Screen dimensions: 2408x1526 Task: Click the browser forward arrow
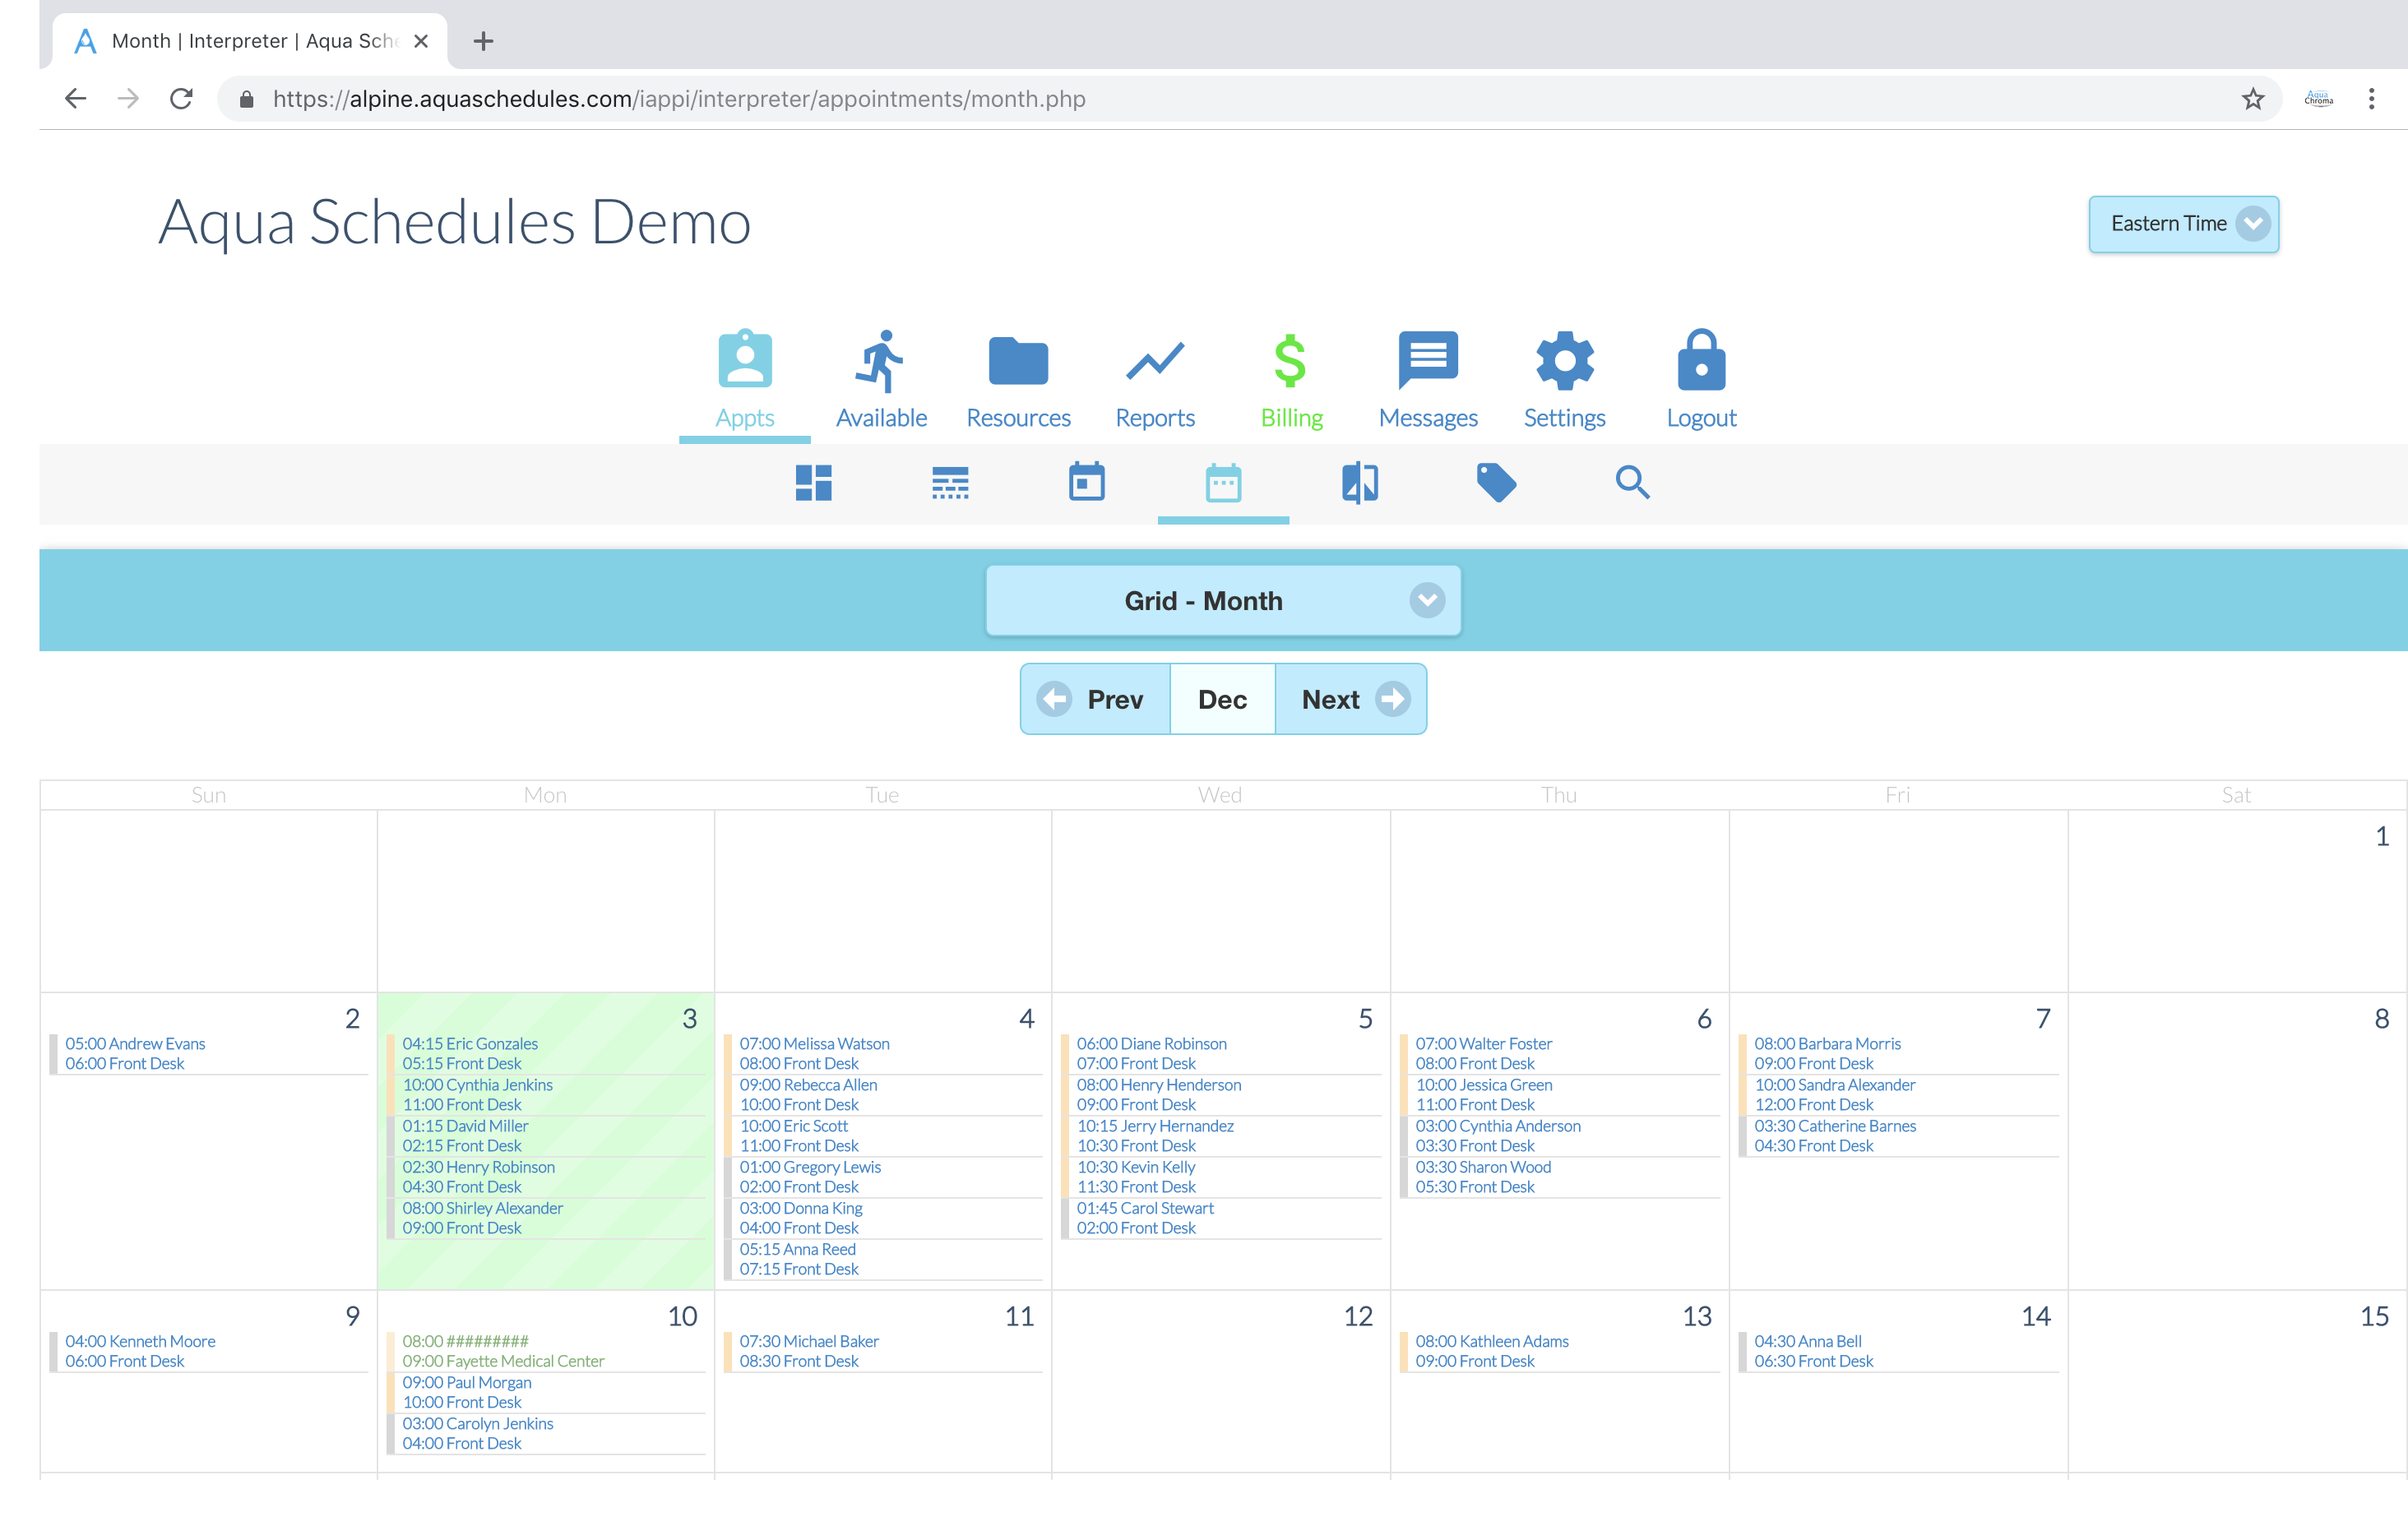tap(128, 99)
